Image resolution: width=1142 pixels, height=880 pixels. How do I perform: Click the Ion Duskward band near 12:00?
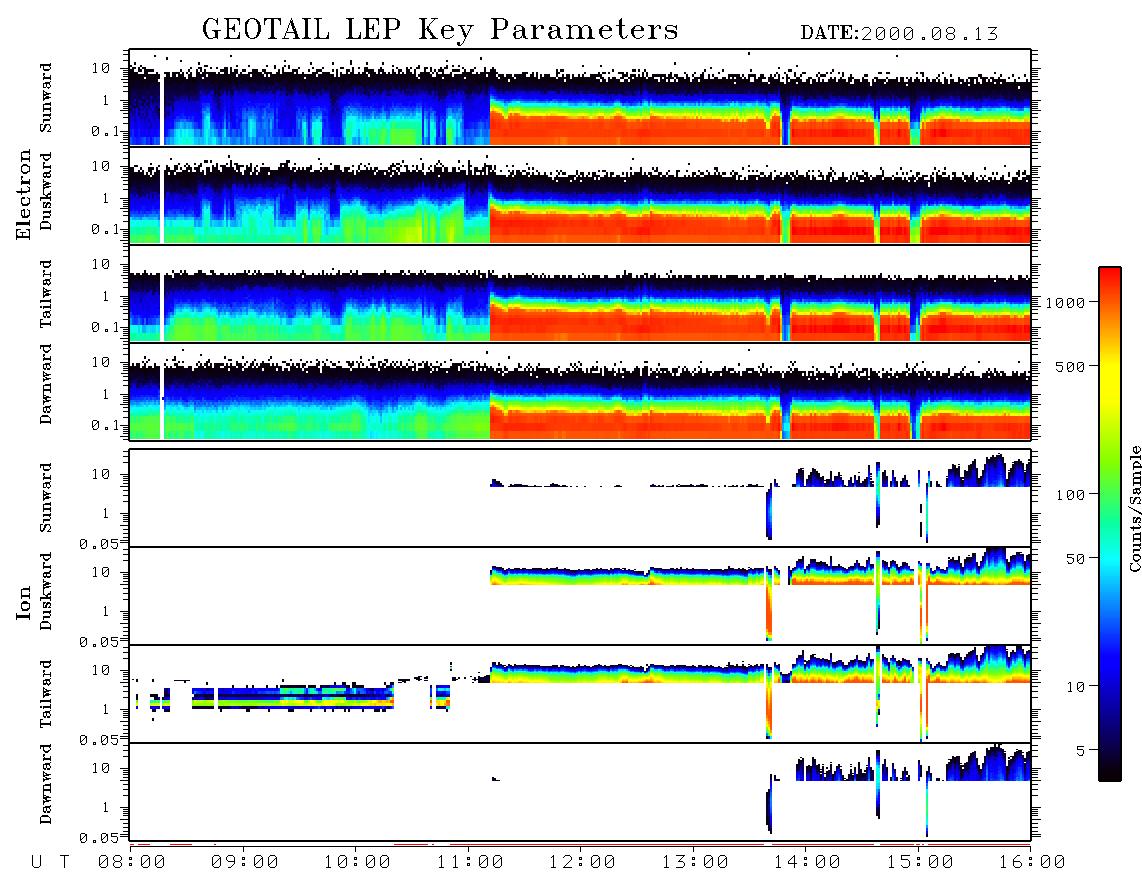pos(582,576)
